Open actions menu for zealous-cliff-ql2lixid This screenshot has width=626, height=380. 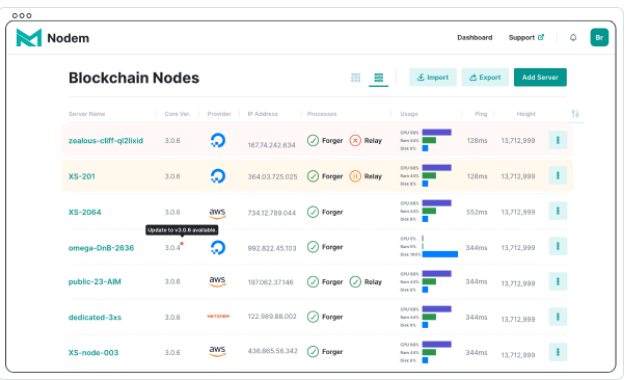tap(558, 140)
